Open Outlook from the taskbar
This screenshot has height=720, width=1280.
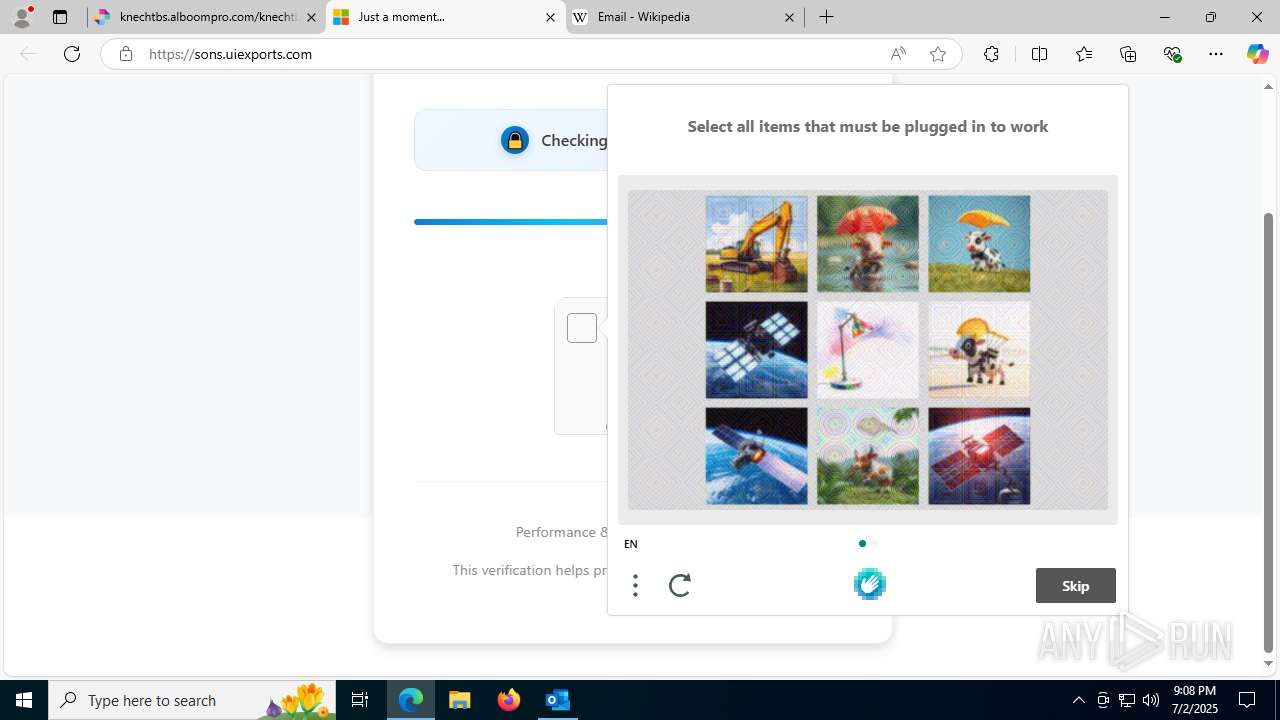tap(557, 700)
